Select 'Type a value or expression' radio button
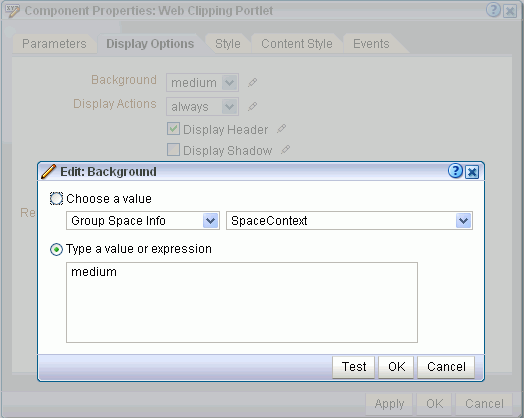 [x=56, y=249]
